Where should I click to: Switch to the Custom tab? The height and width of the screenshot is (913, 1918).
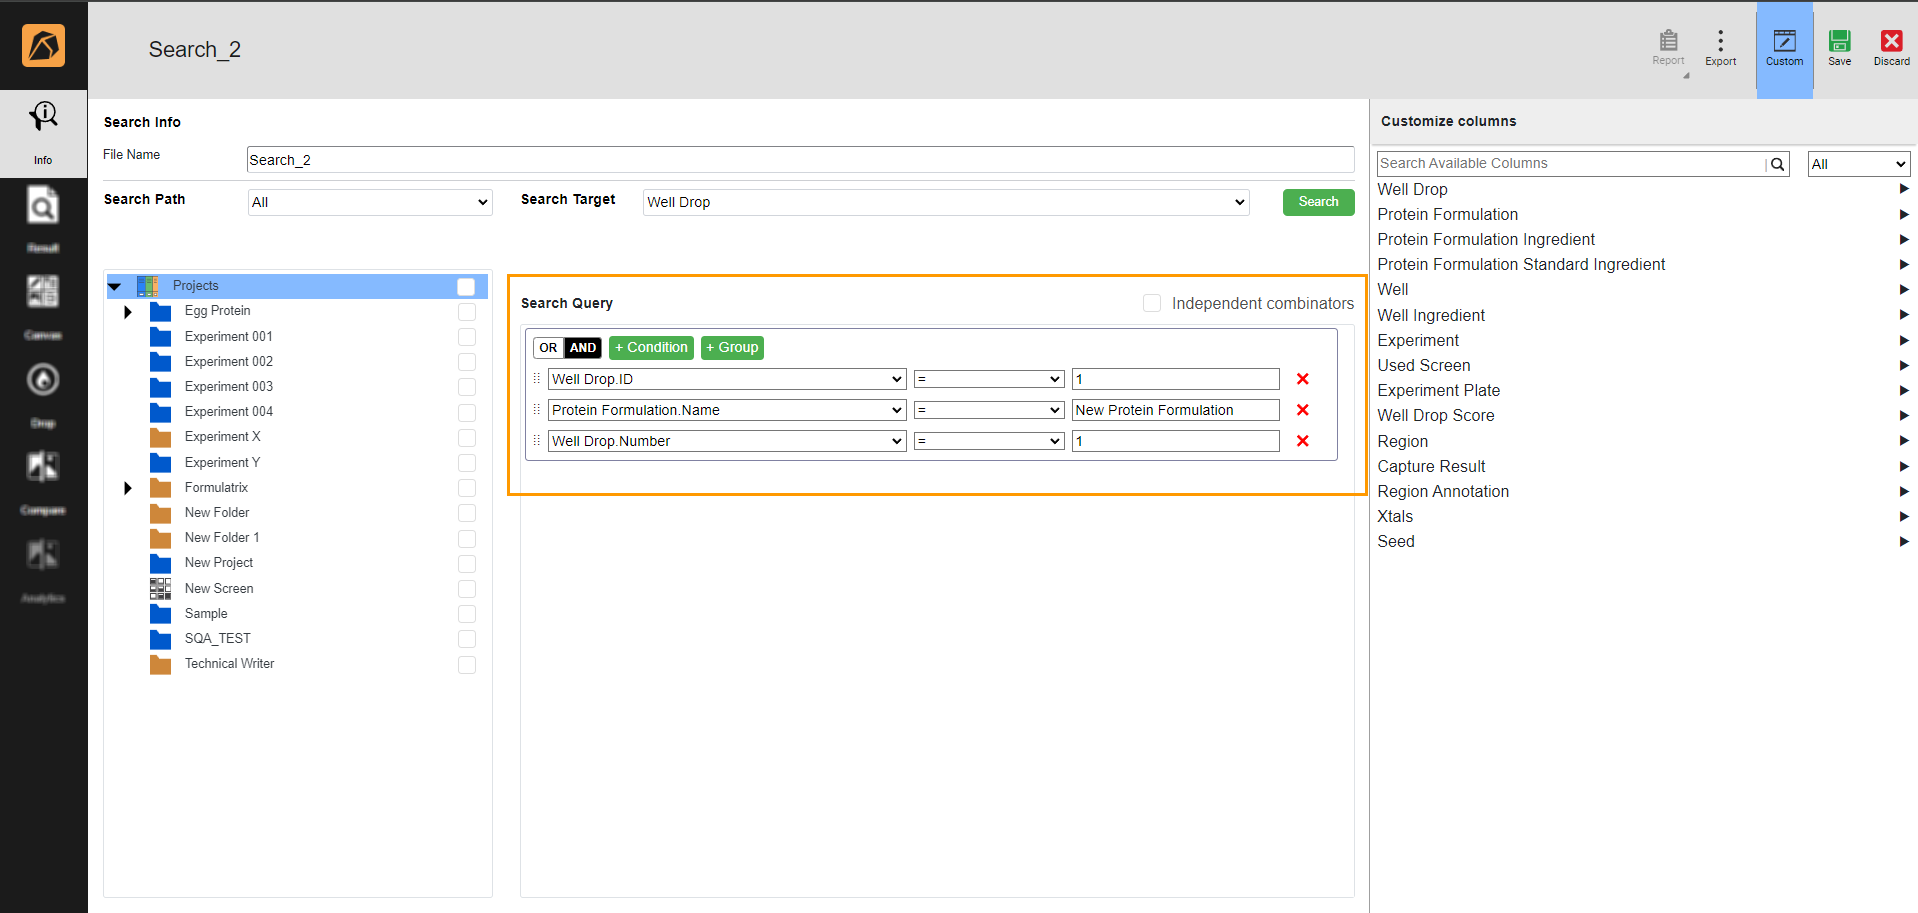1784,44
